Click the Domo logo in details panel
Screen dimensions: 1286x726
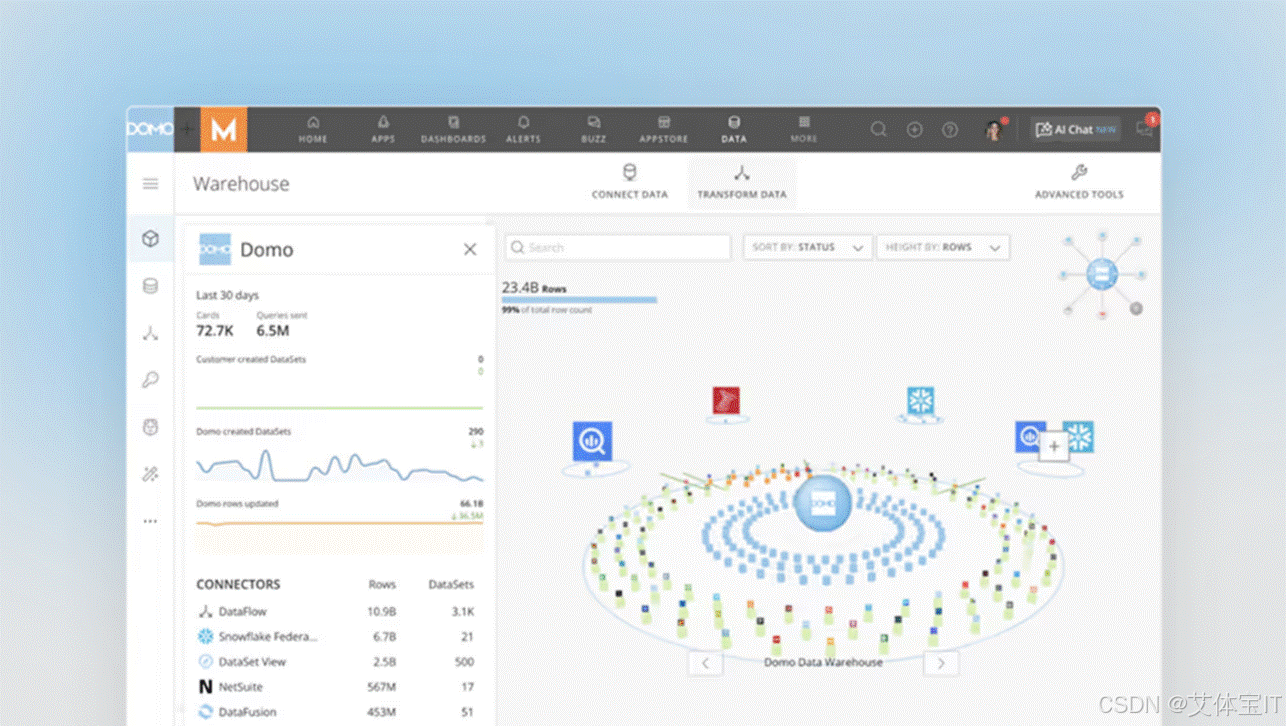pos(215,249)
